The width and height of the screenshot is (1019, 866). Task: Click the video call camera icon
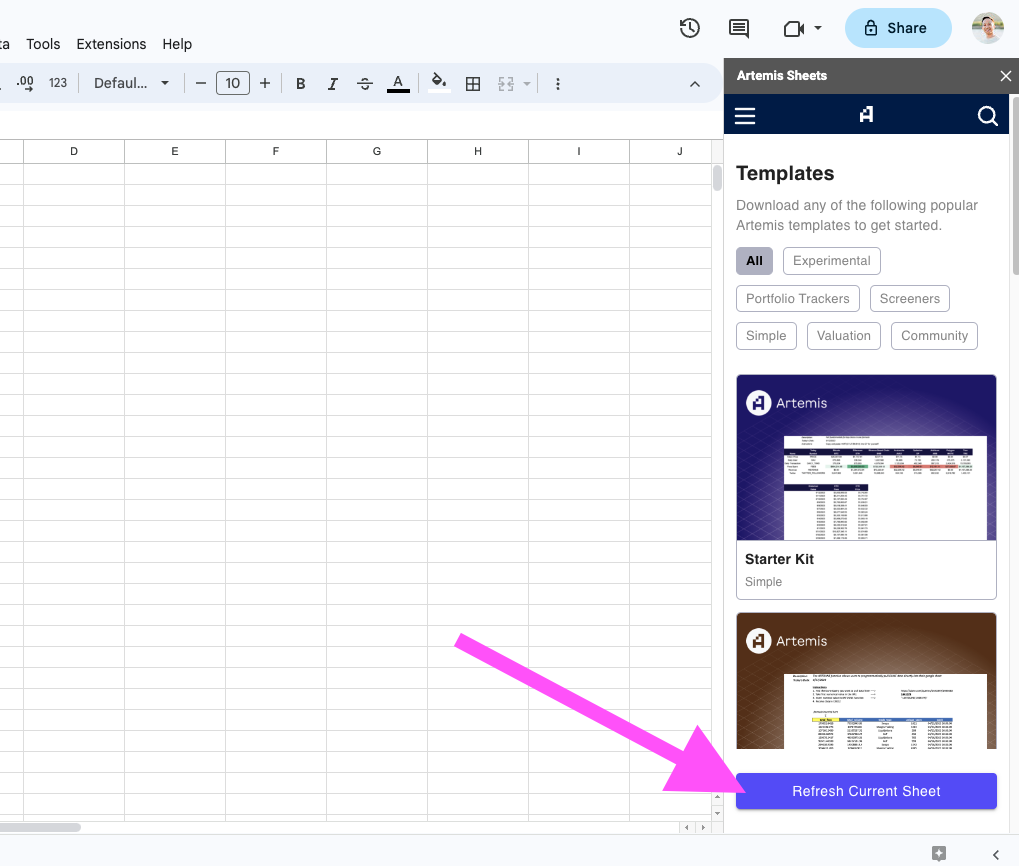[793, 29]
